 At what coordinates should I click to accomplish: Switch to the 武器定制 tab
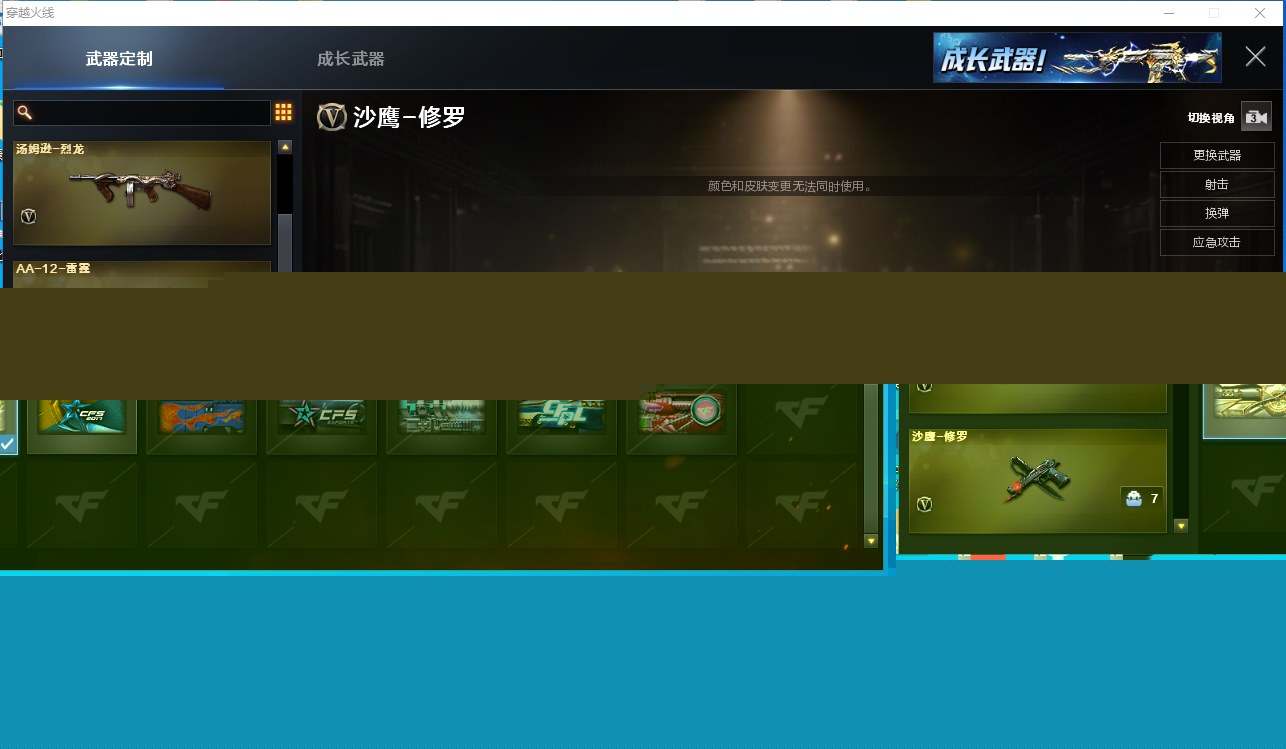[x=119, y=59]
